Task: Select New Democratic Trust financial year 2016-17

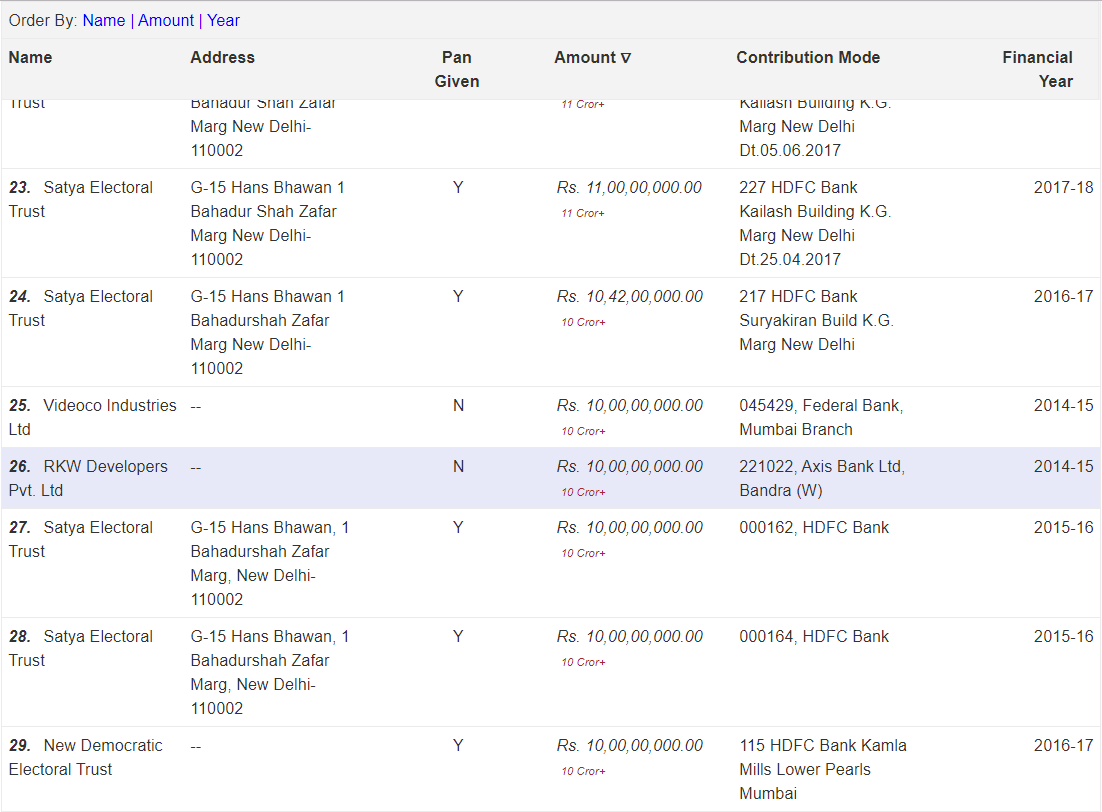Action: pos(1063,746)
